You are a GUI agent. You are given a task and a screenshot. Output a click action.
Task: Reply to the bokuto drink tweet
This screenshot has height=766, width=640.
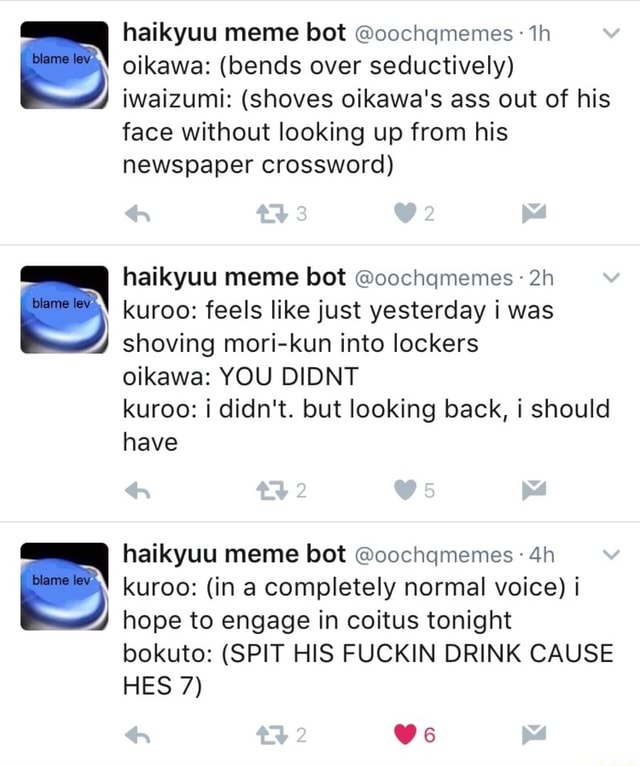(137, 735)
